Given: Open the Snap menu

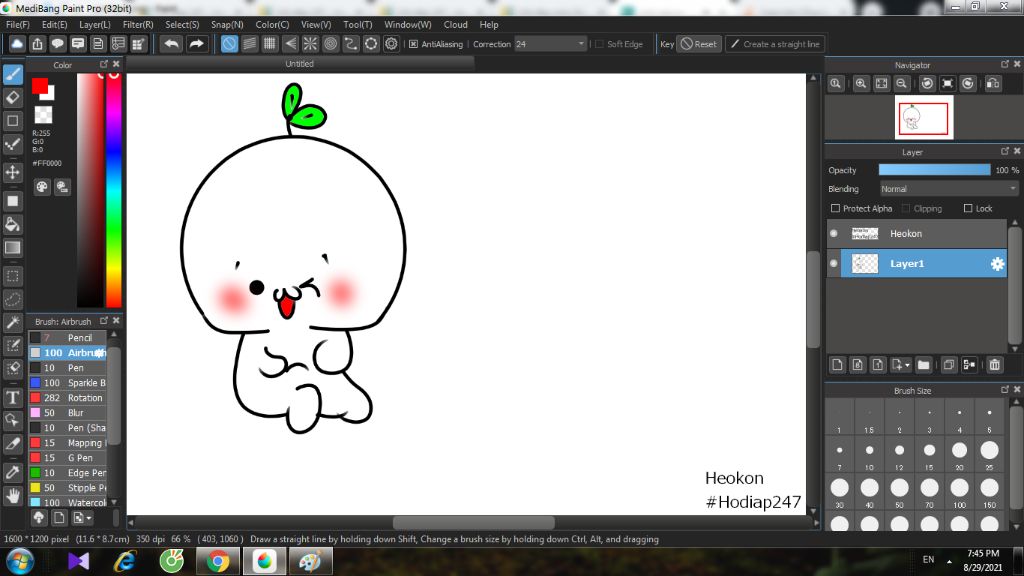Looking at the screenshot, I should (x=227, y=24).
